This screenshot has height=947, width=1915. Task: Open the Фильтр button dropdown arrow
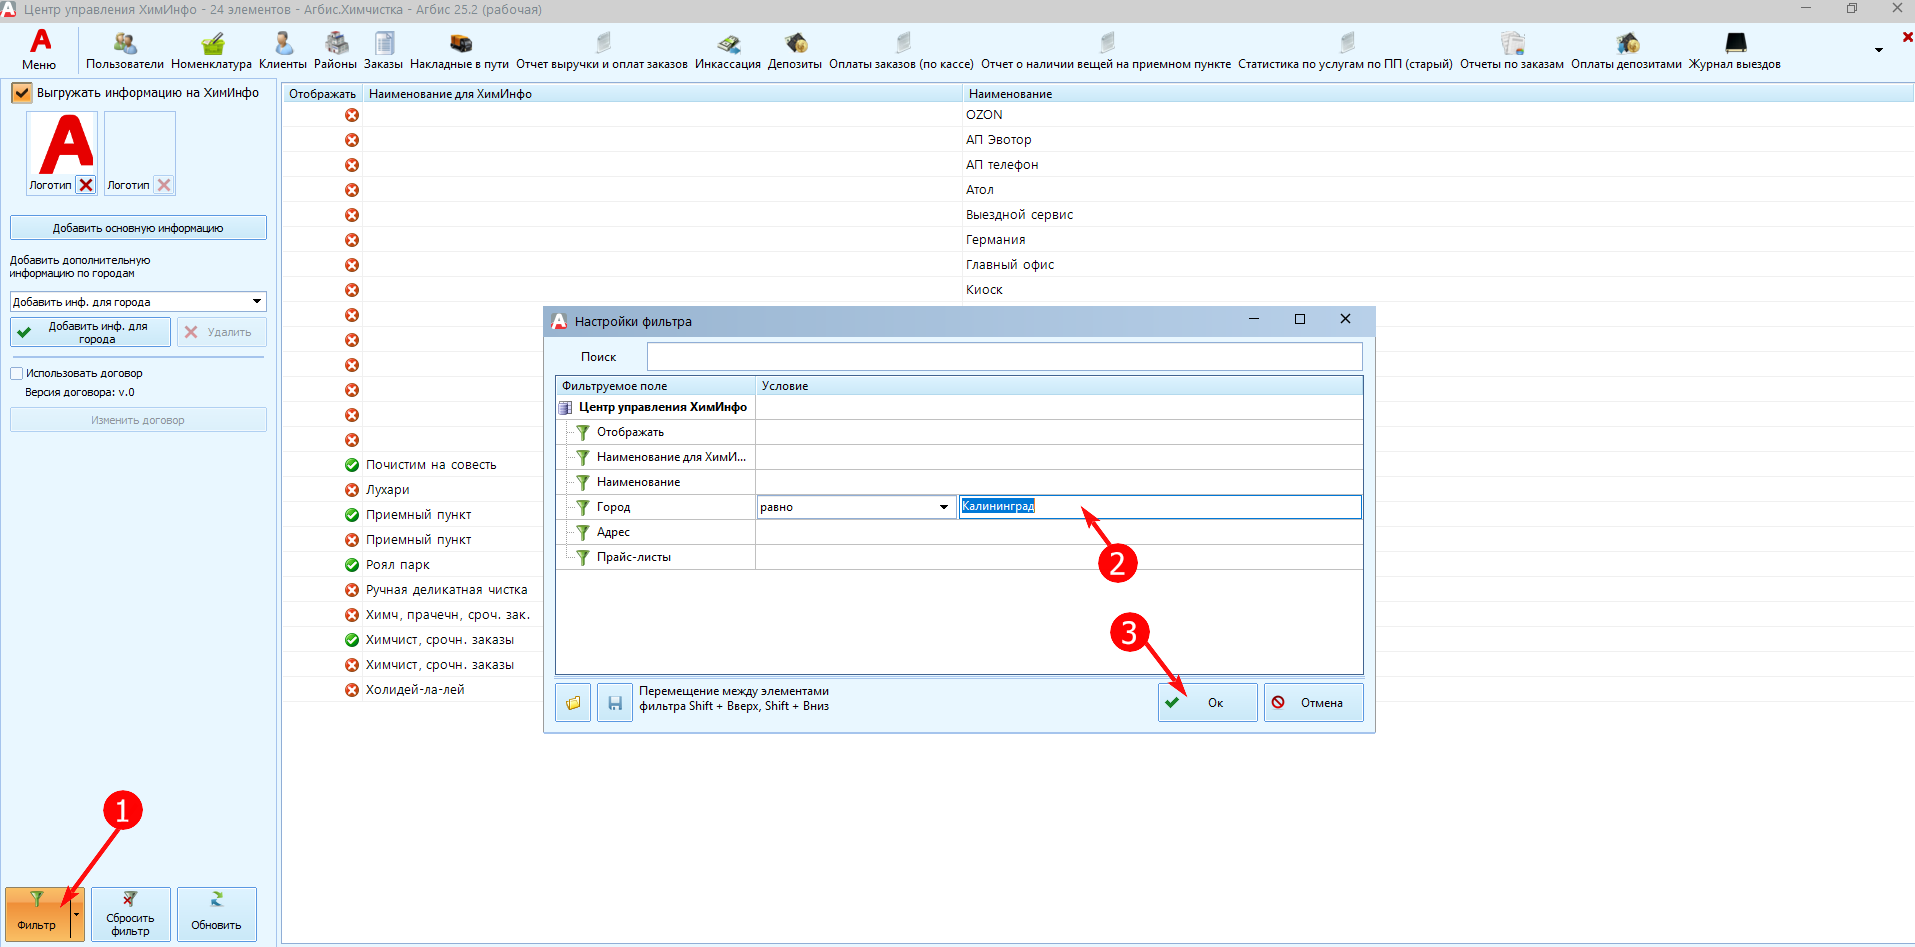(77, 913)
